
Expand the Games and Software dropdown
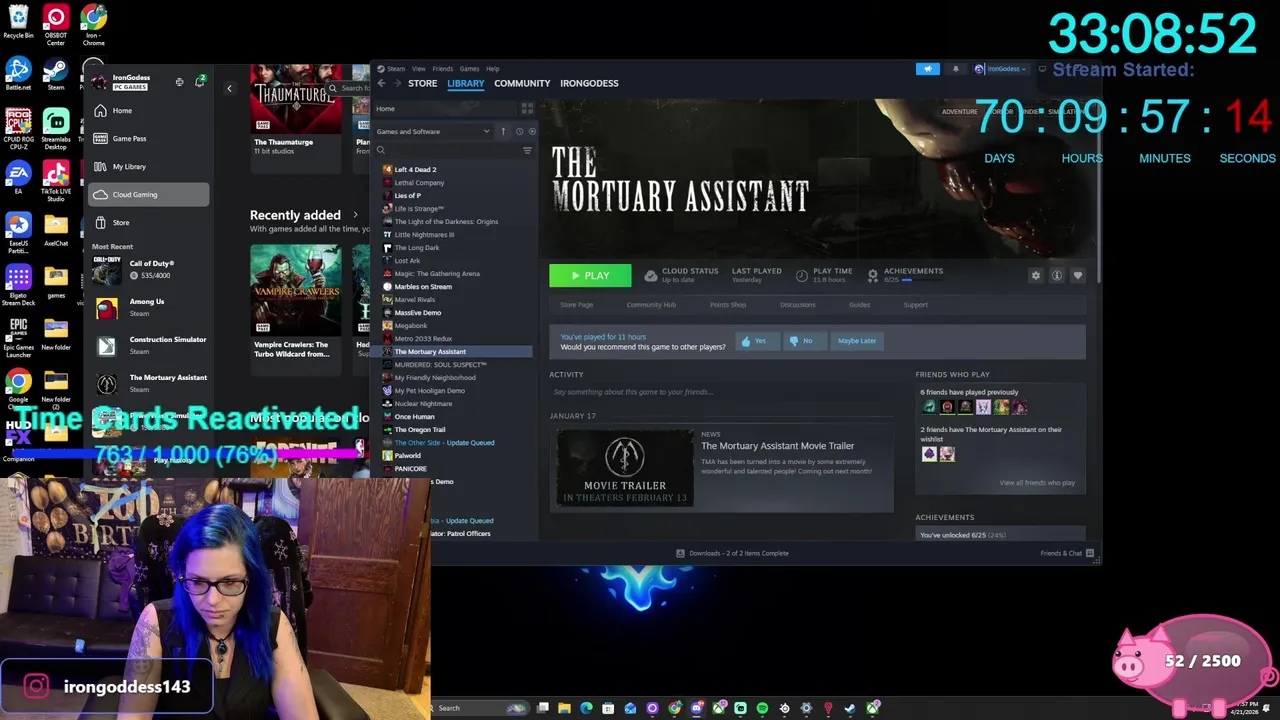point(433,131)
